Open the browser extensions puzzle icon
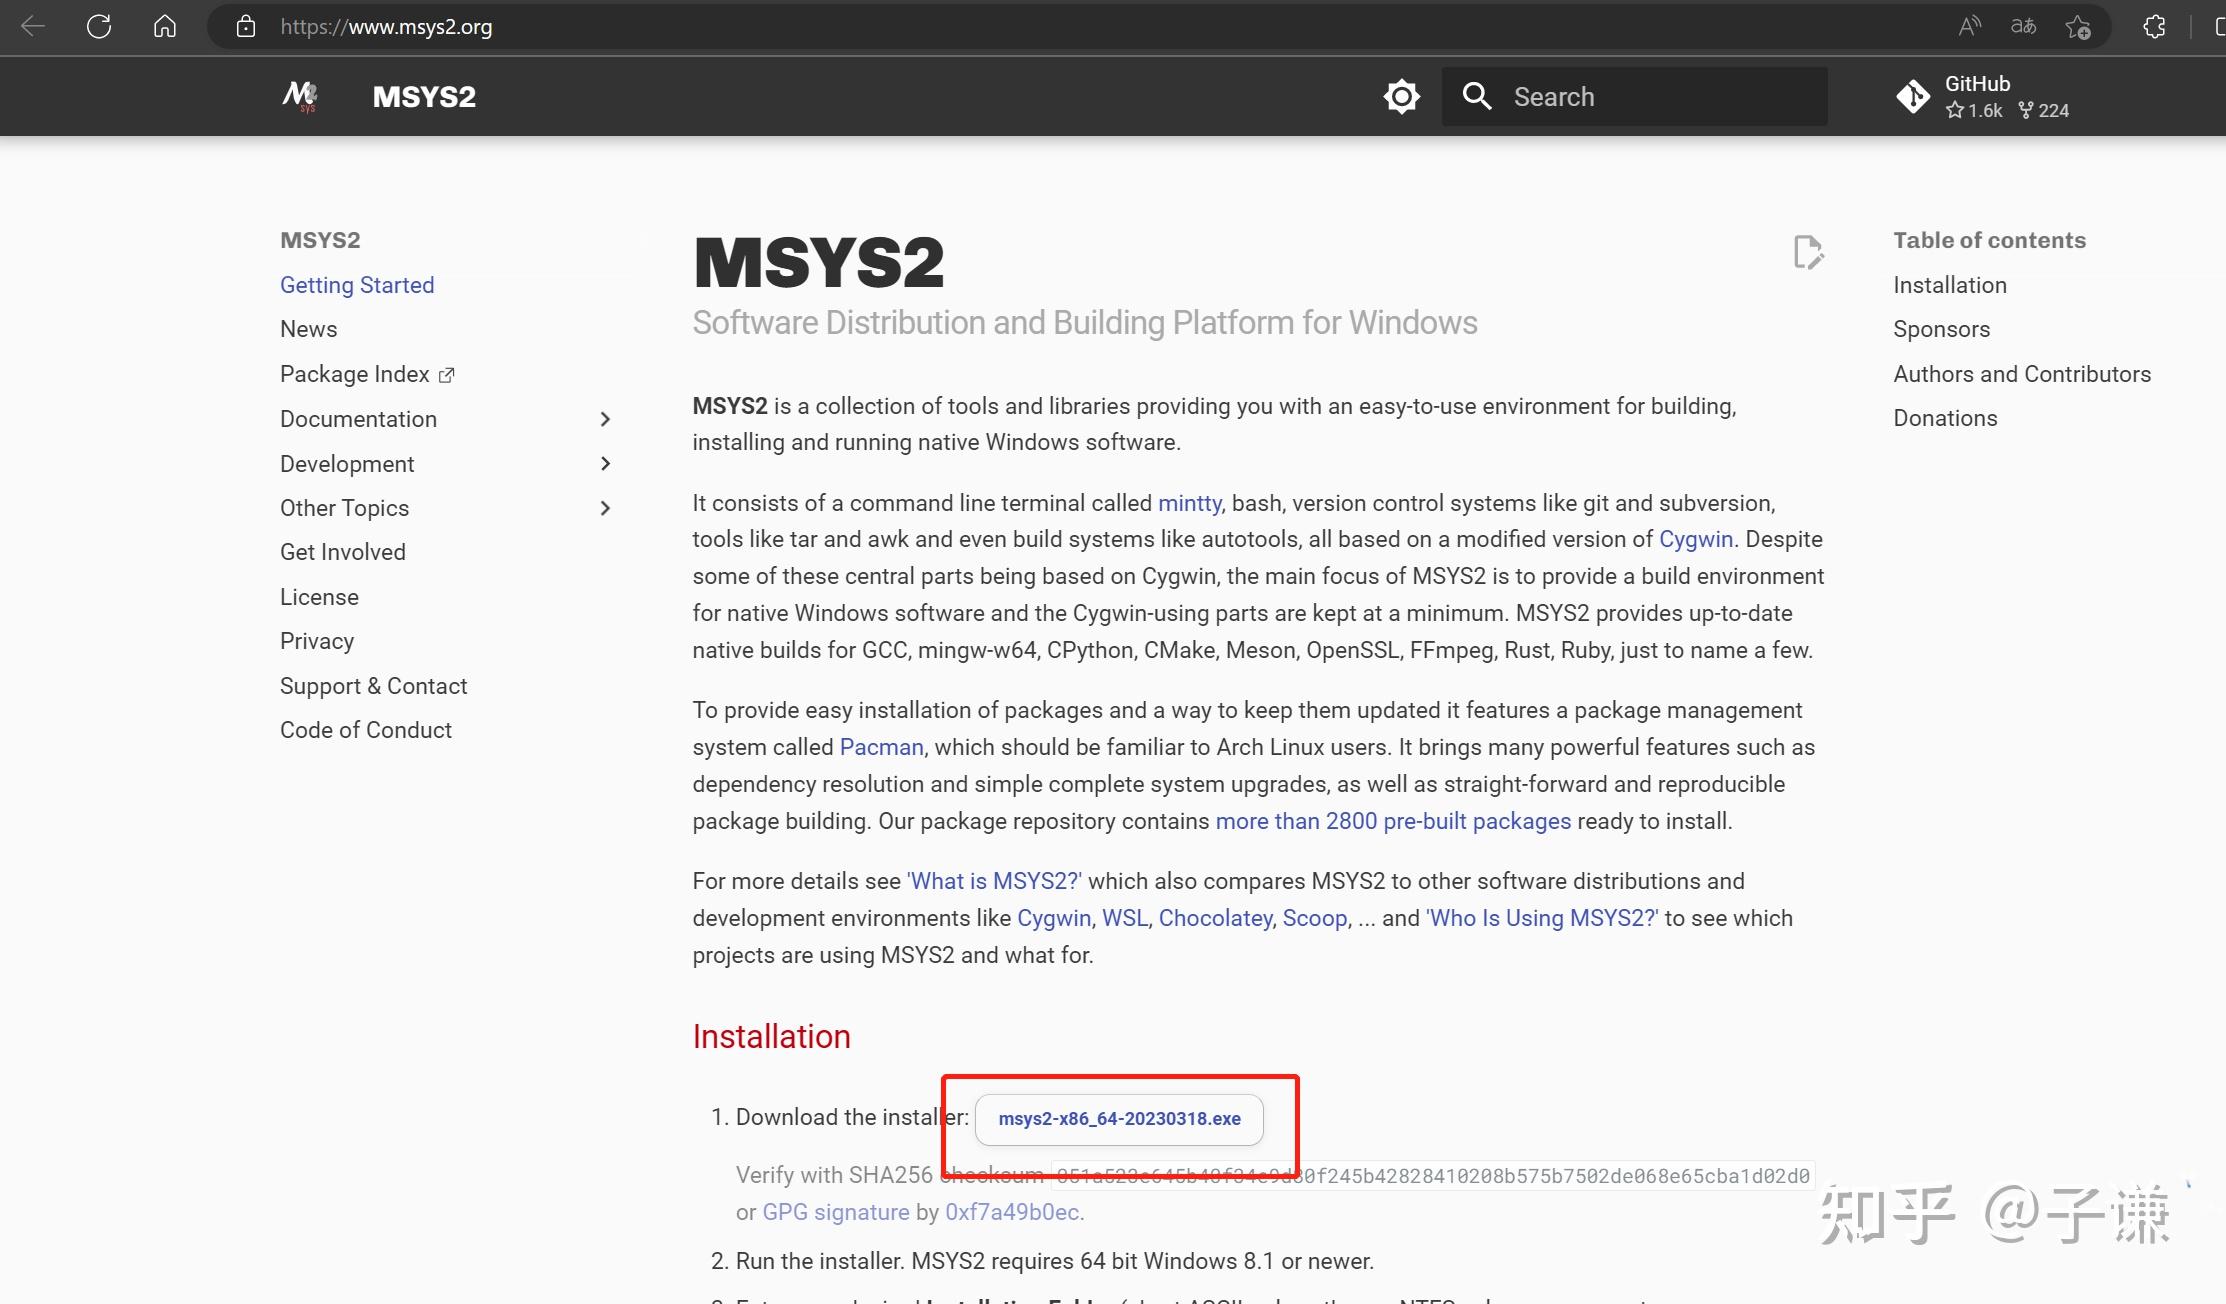Screen dimensions: 2226x1304 [2155, 27]
